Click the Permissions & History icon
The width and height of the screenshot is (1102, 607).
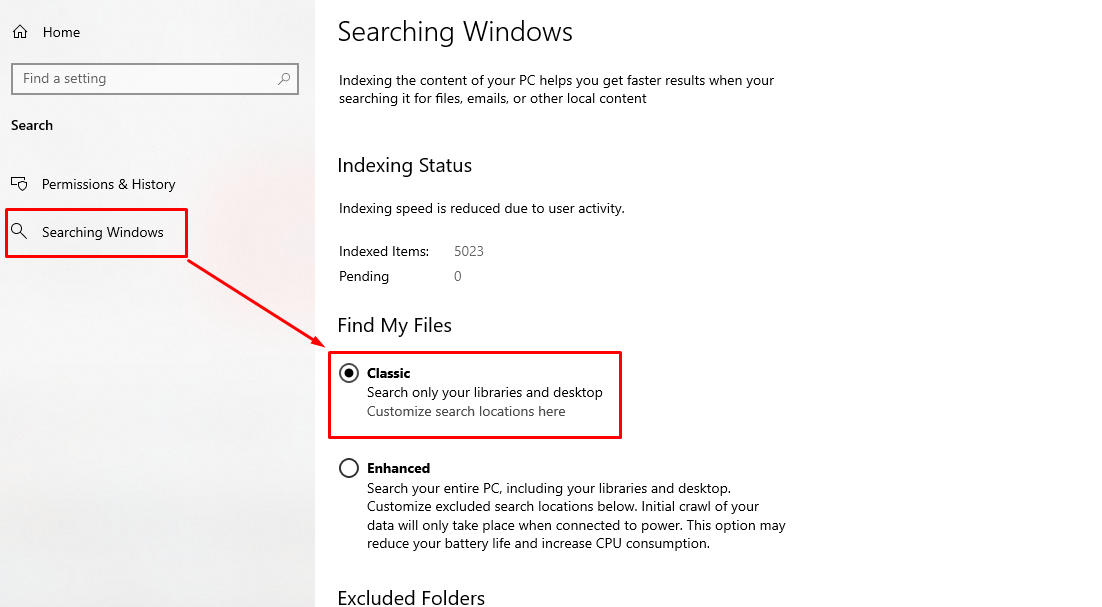(x=19, y=184)
